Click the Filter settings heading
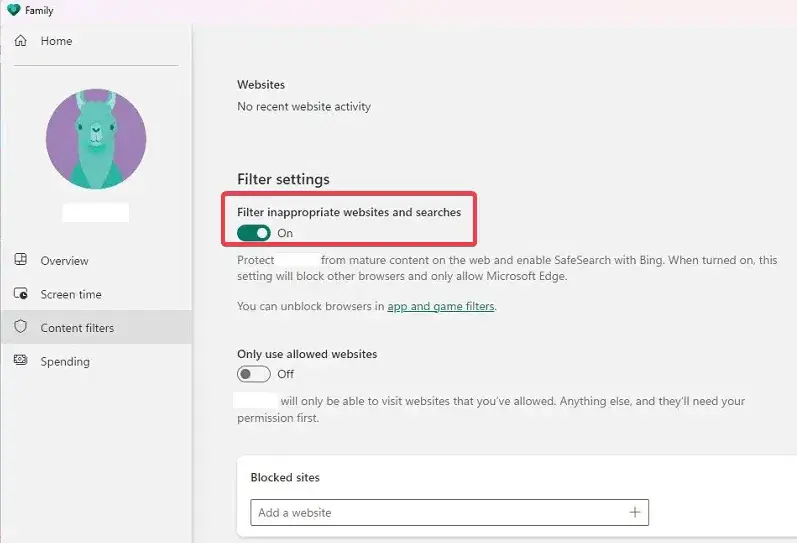The height and width of the screenshot is (543, 797). 283,179
